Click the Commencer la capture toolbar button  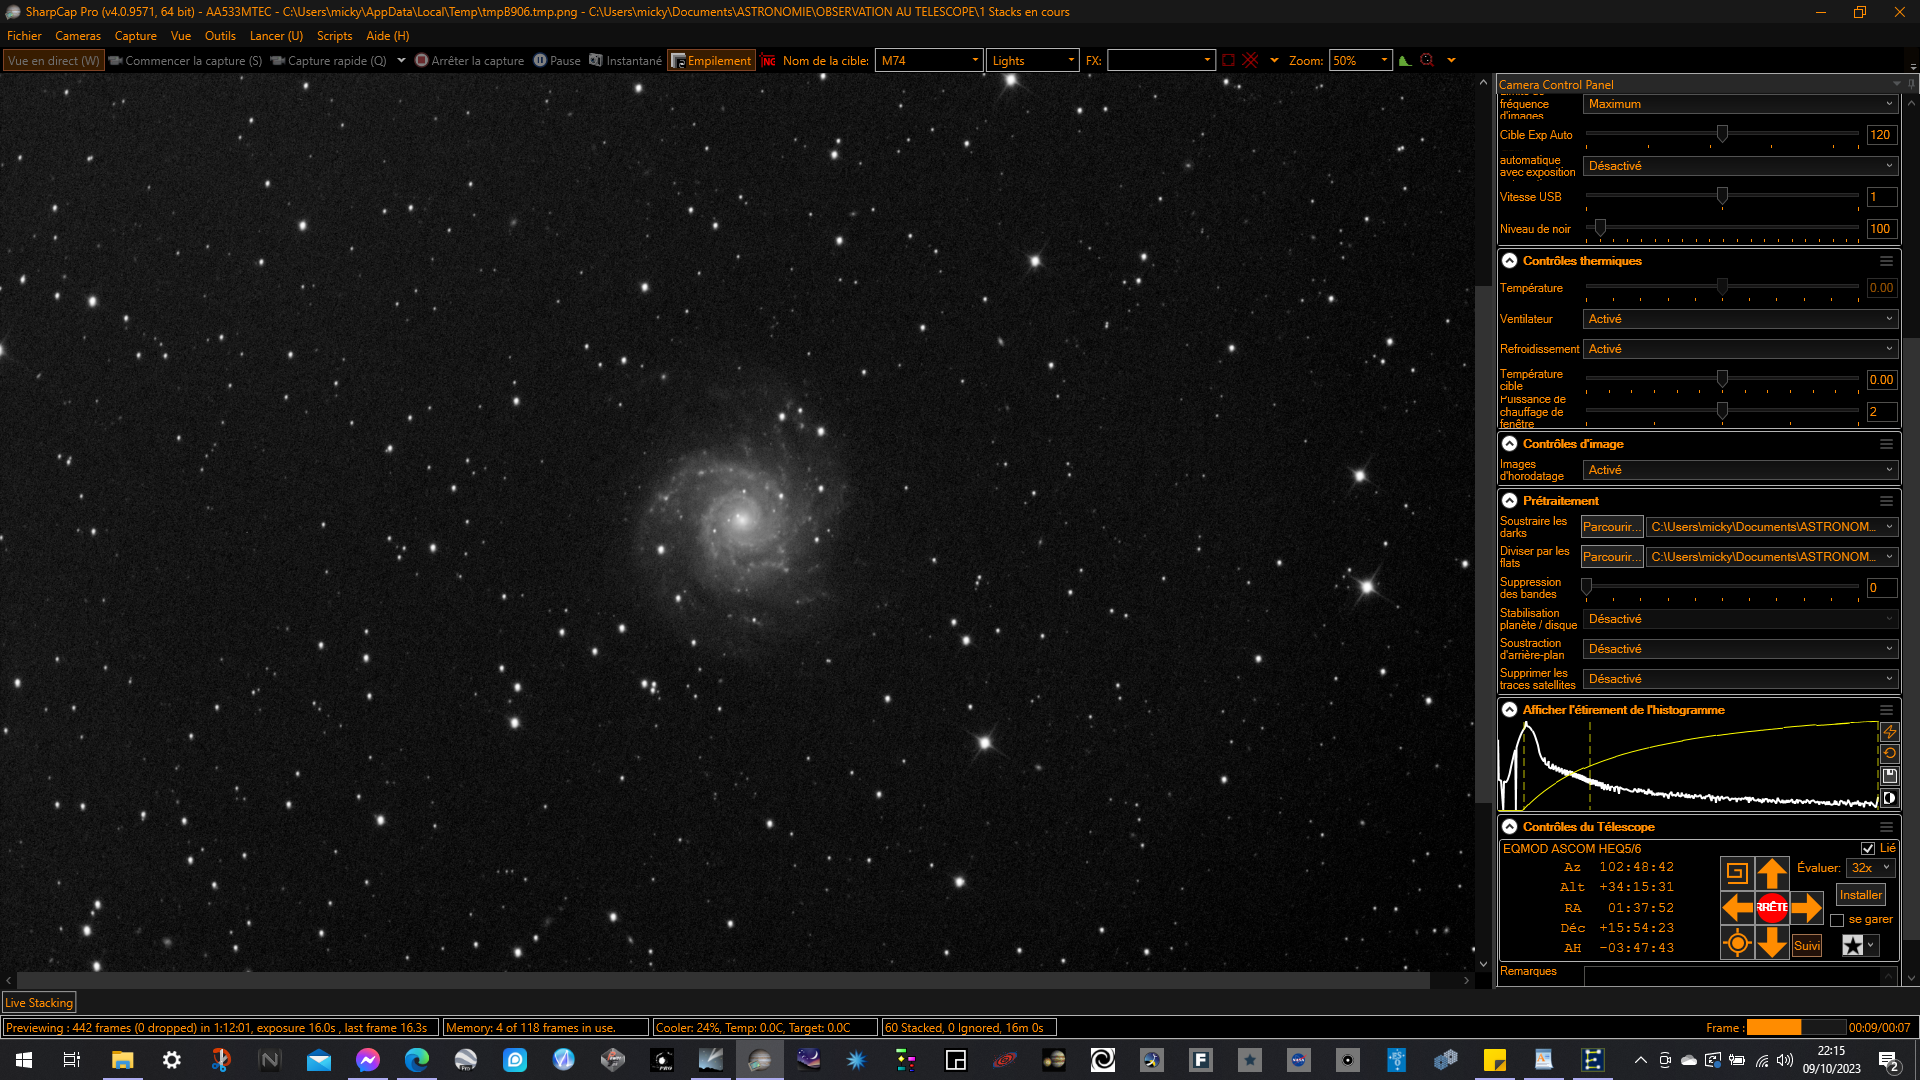[185, 61]
